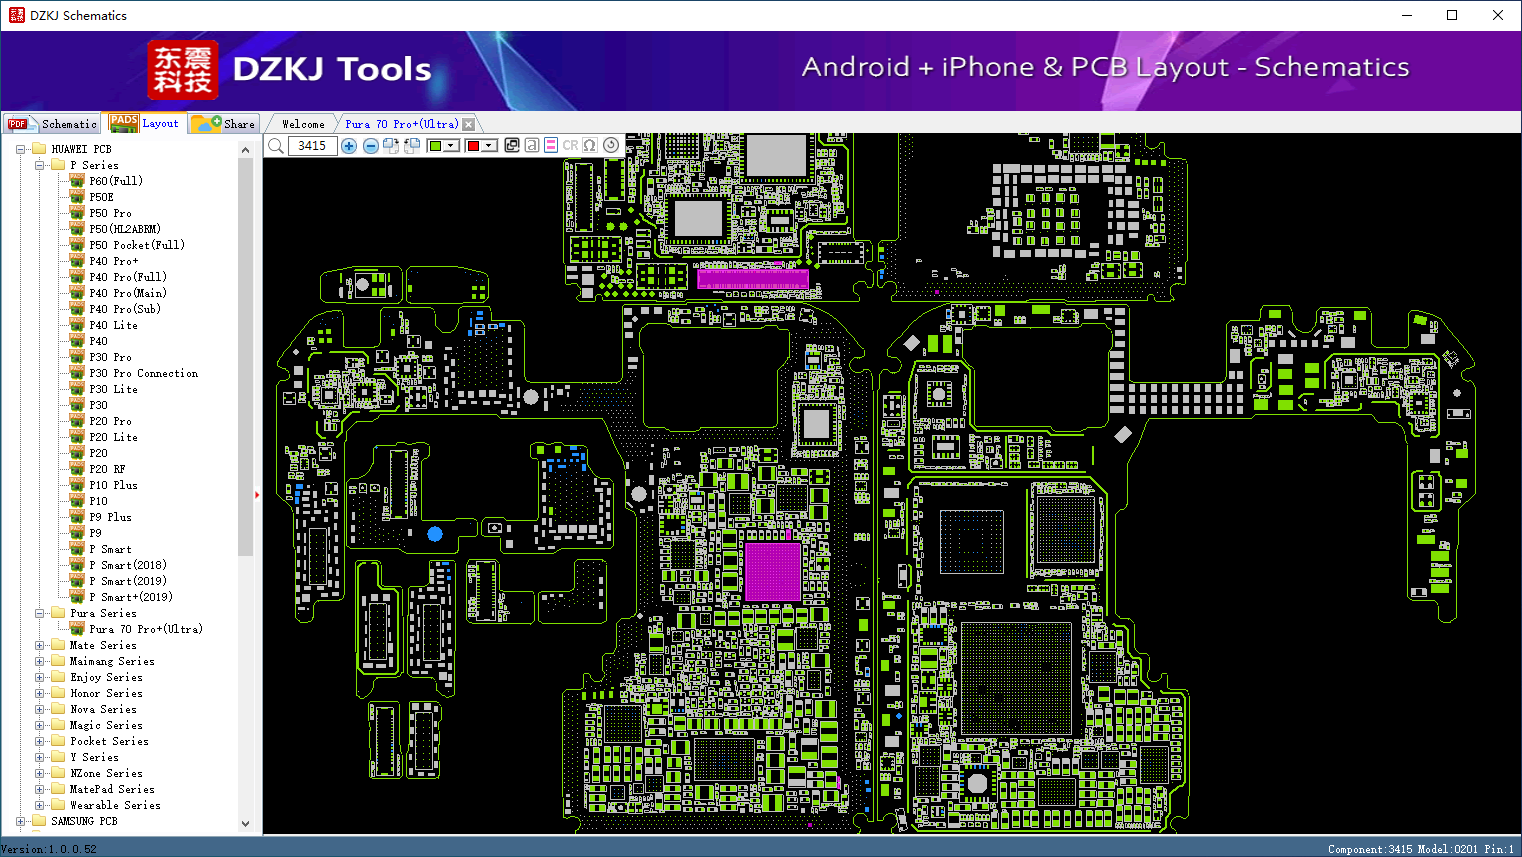Click the folder icon next to Nova Series
The width and height of the screenshot is (1522, 857).
tap(58, 709)
